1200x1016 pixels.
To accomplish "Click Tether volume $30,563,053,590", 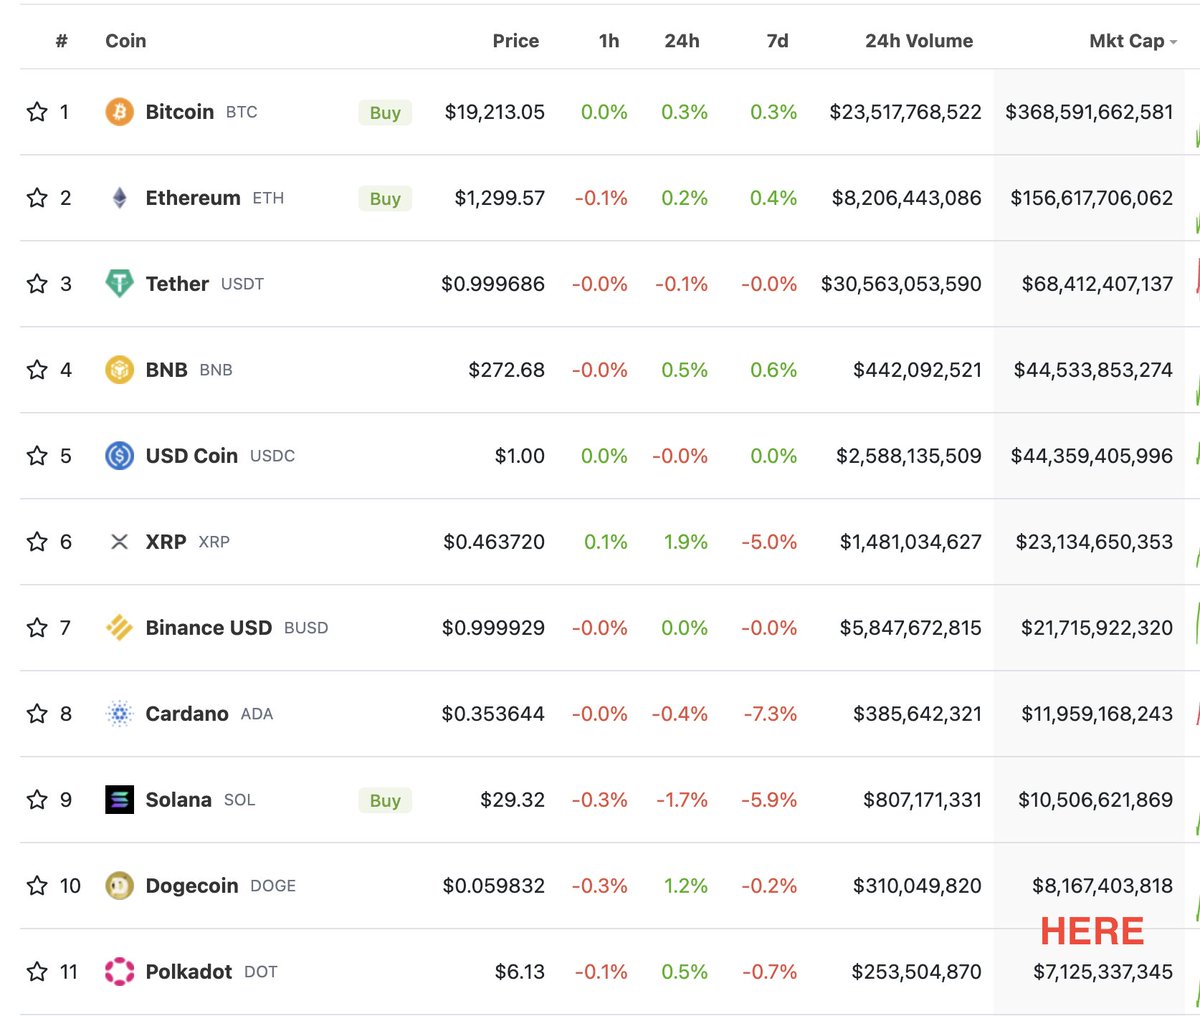I will click(x=901, y=284).
